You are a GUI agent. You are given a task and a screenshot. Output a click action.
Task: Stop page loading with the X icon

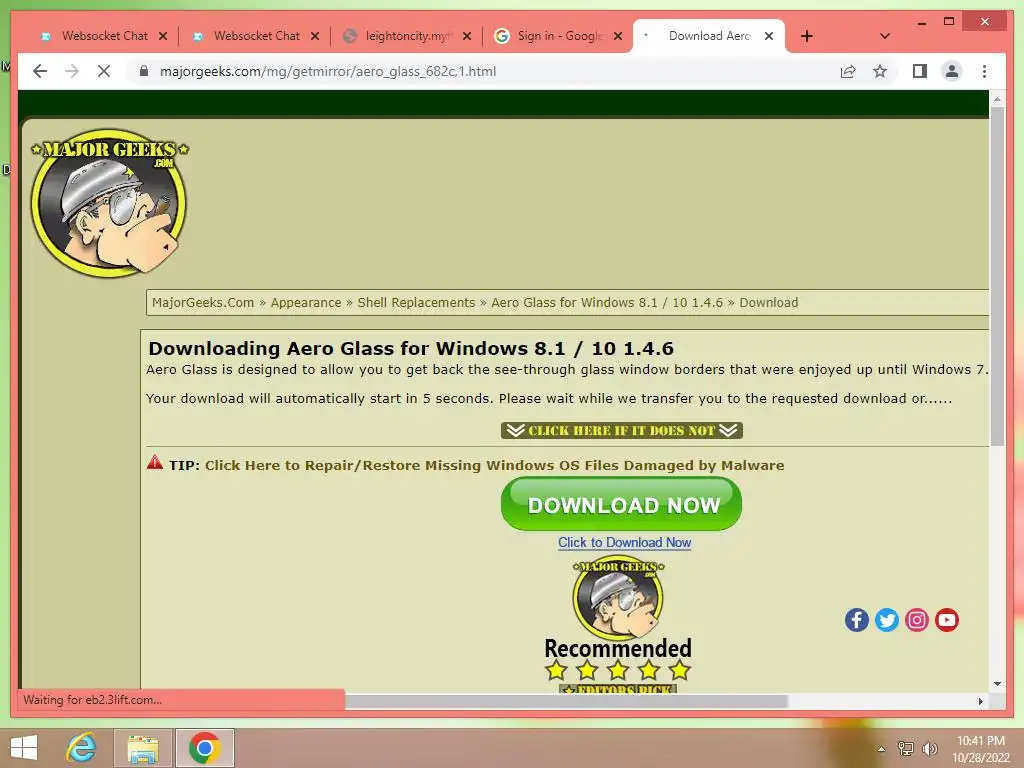[104, 71]
